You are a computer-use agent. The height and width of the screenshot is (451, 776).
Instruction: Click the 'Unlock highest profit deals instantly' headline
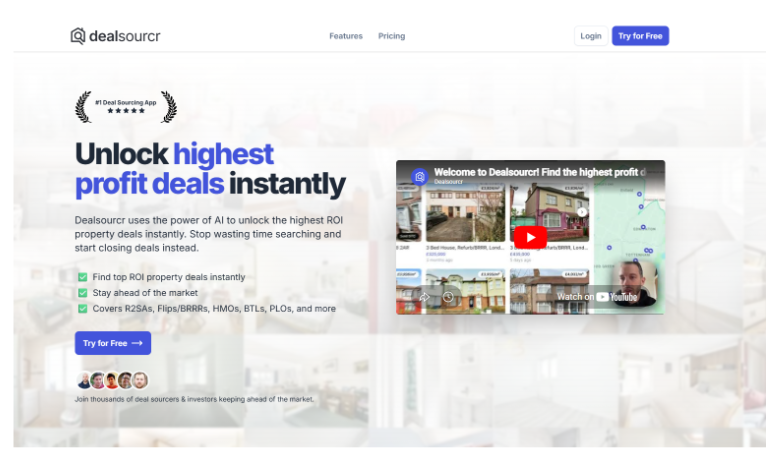click(x=210, y=169)
